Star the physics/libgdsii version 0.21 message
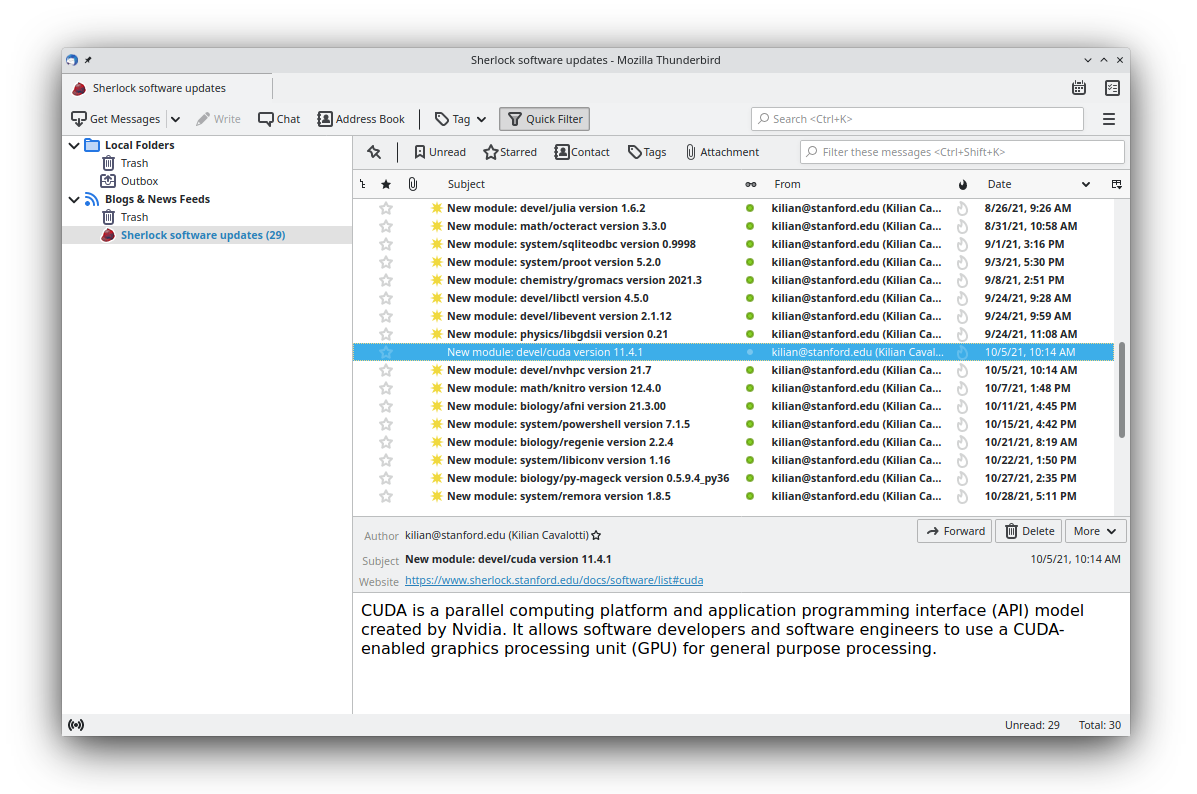This screenshot has width=1197, height=794. click(386, 334)
